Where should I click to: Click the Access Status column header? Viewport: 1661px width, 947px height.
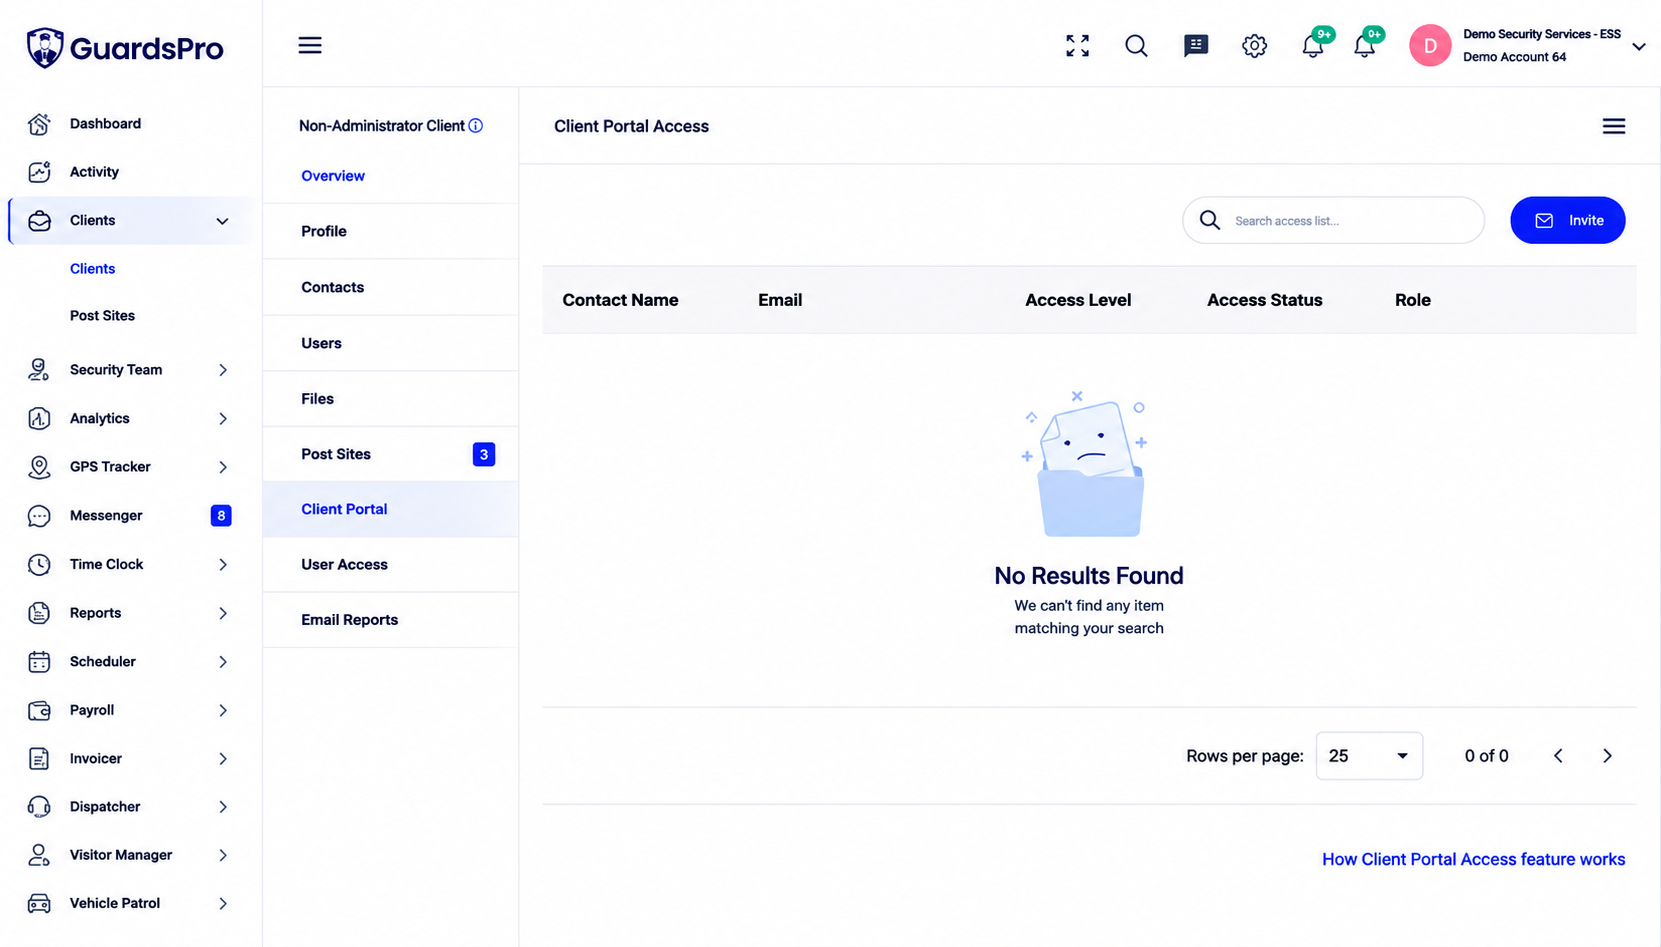tap(1264, 300)
